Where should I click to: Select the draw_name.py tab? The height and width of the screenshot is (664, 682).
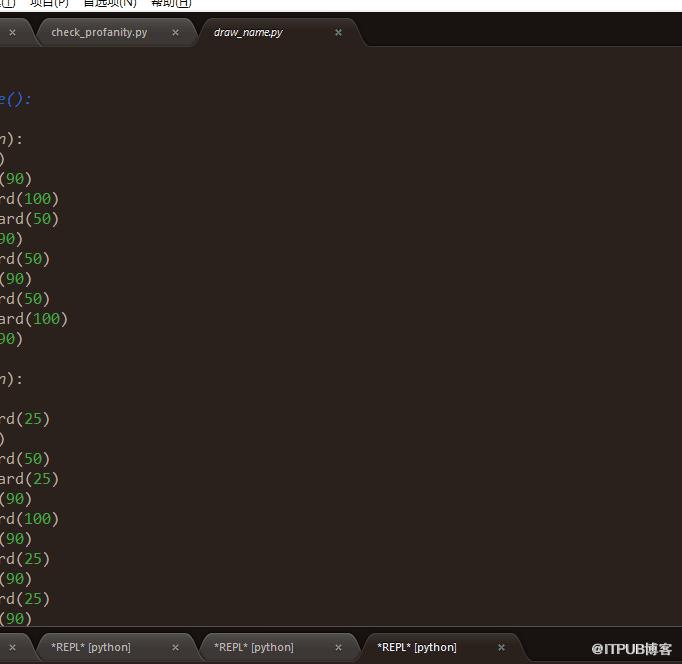click(x=248, y=33)
